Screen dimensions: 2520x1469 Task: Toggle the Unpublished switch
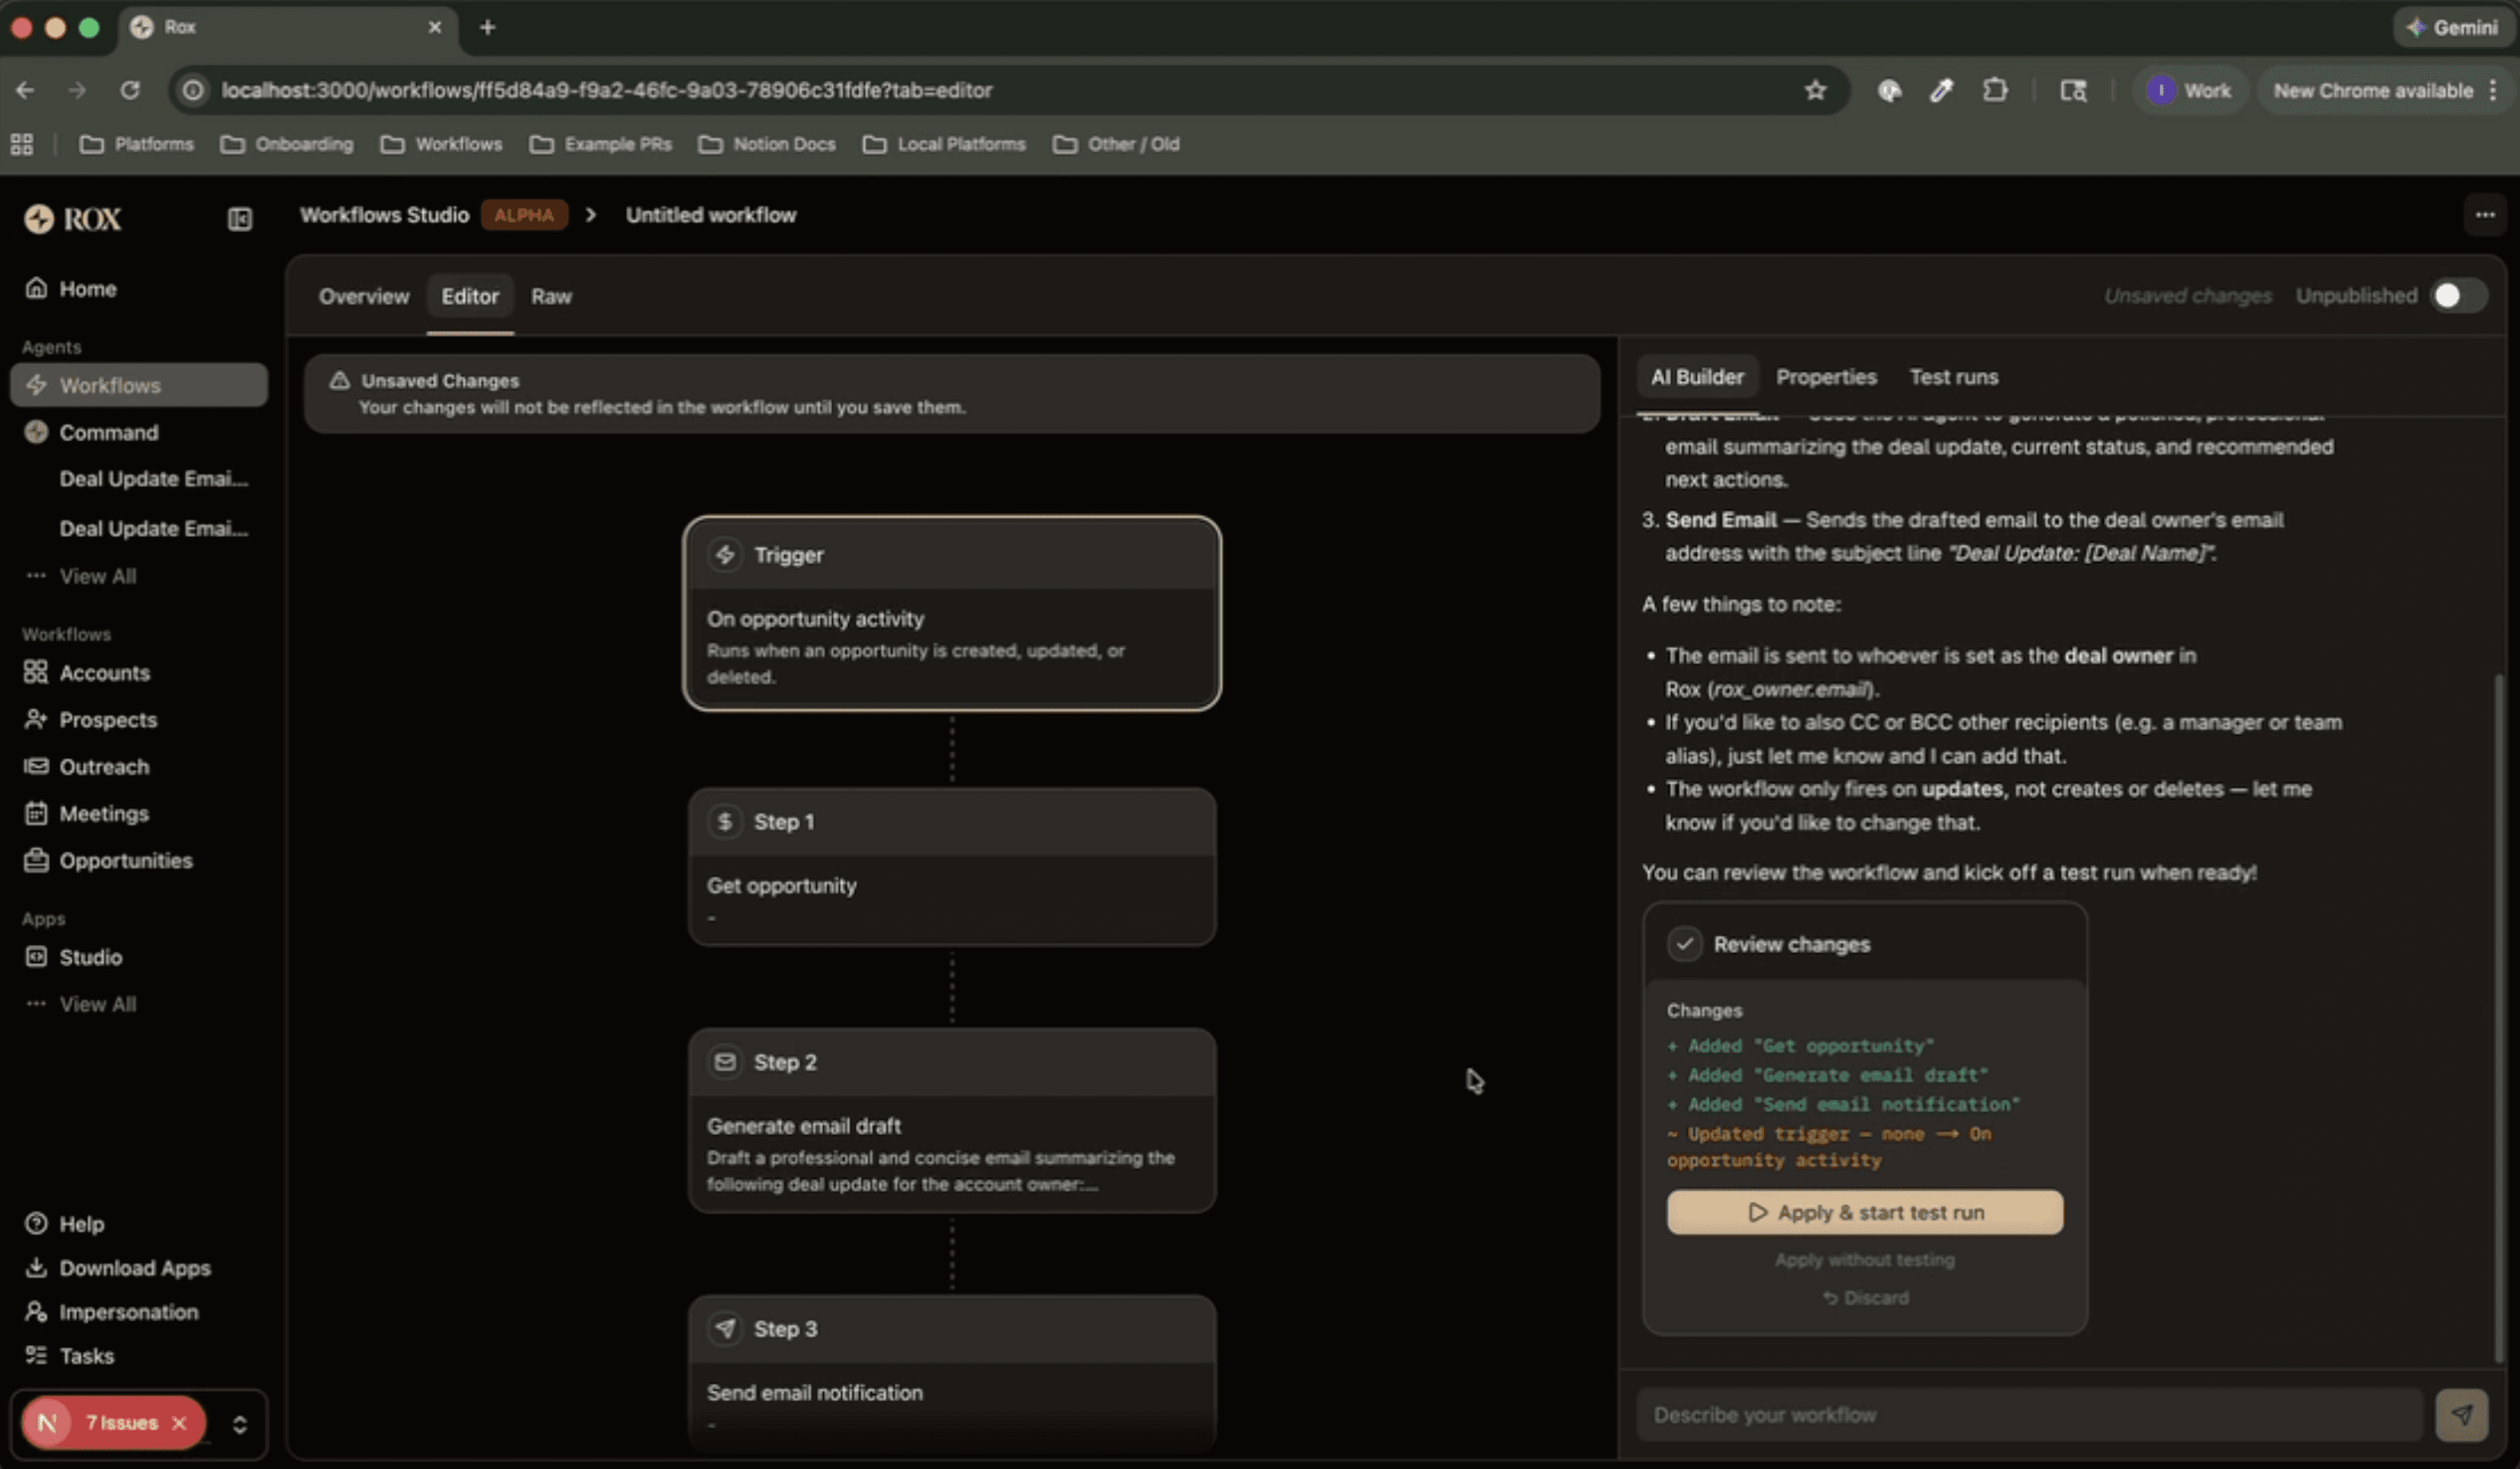pyautogui.click(x=2458, y=295)
